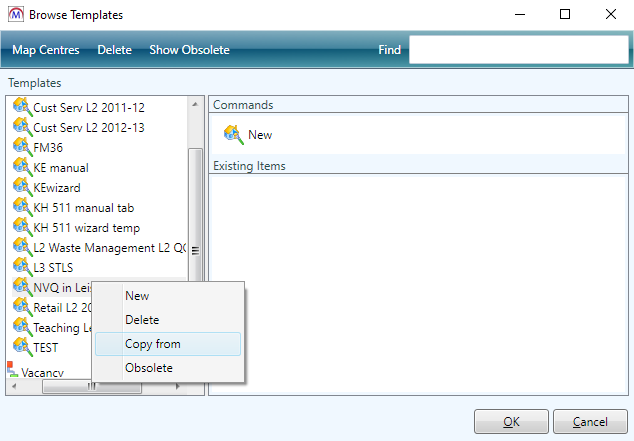
Task: Toggle Show Obsolete in the toolbar
Action: tap(189, 50)
